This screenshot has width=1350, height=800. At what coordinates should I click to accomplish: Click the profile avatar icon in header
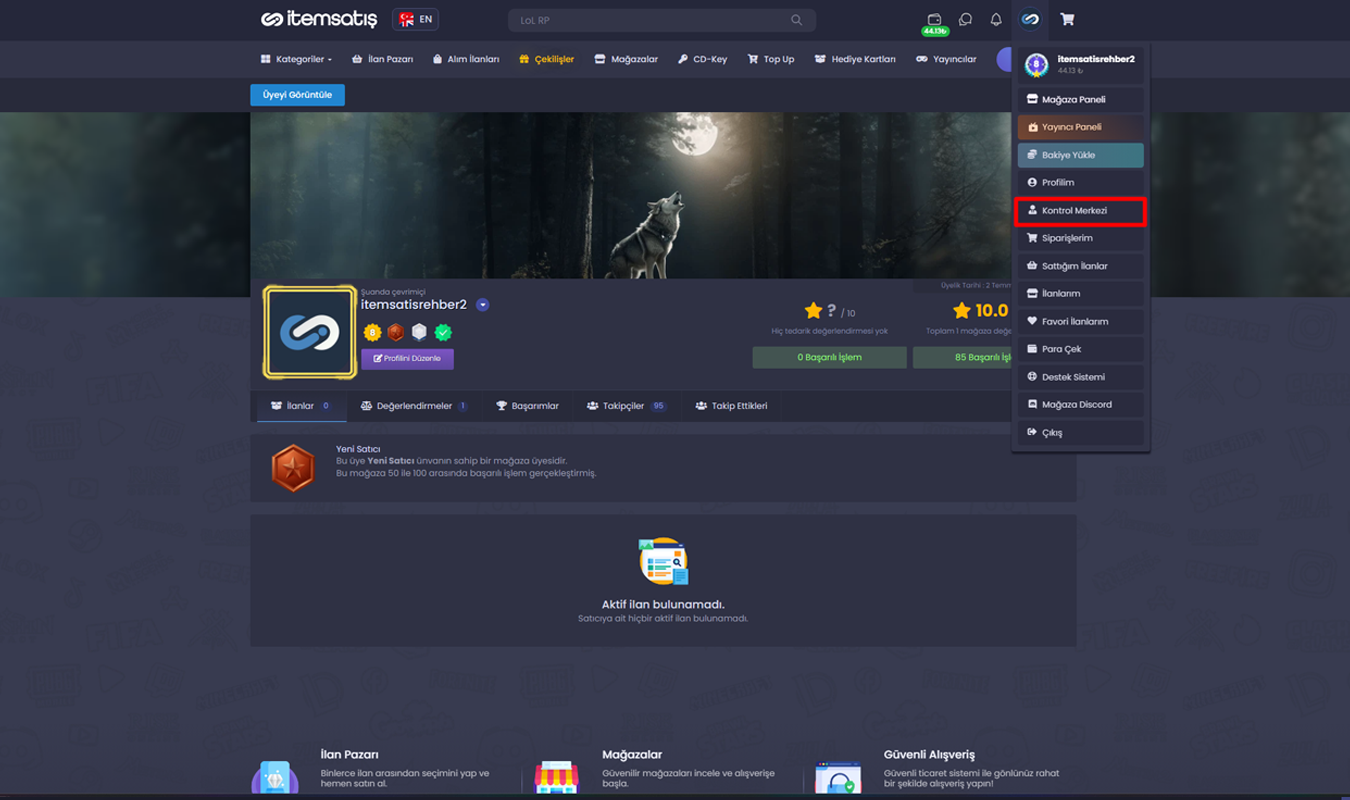[x=1030, y=19]
